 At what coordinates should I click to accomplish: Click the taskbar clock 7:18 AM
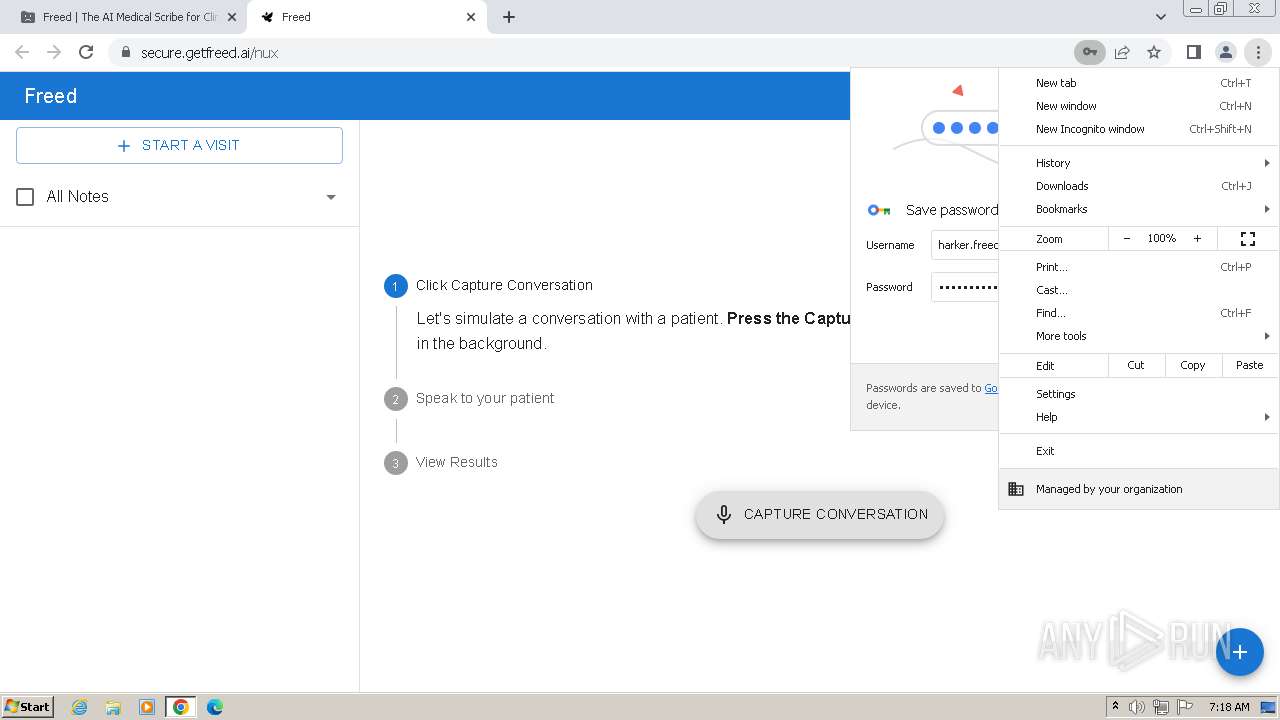tap(1229, 707)
